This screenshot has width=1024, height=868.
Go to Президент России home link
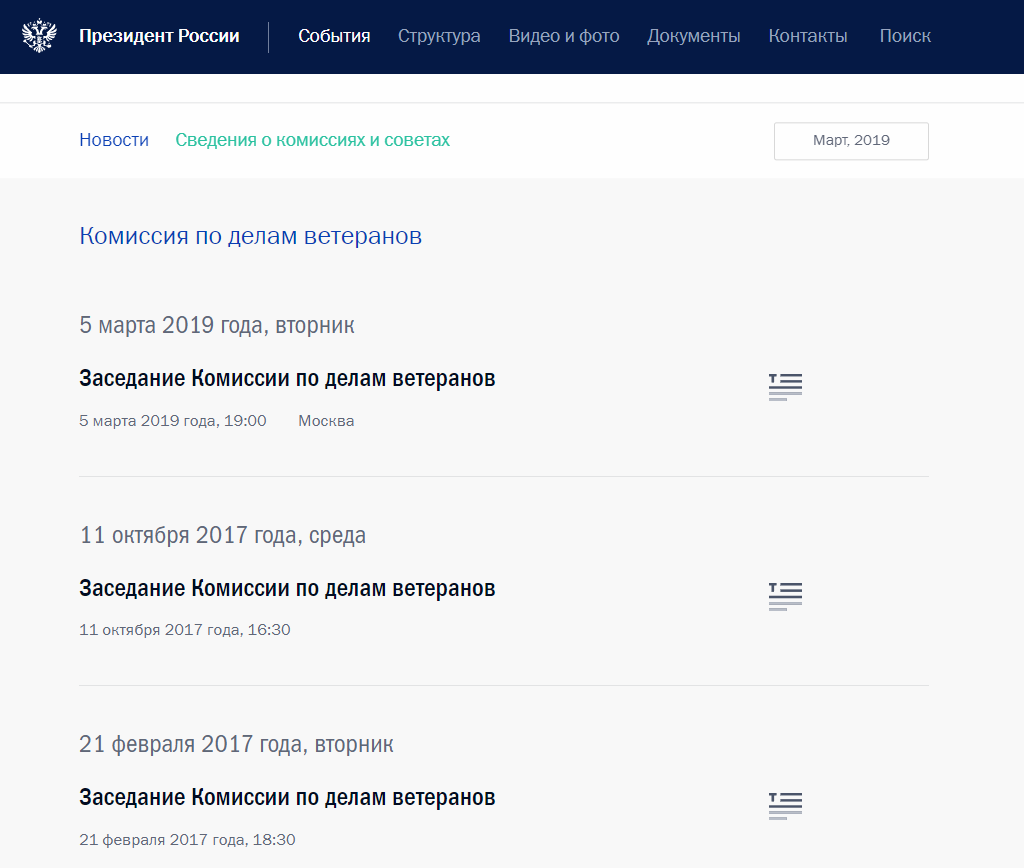159,36
